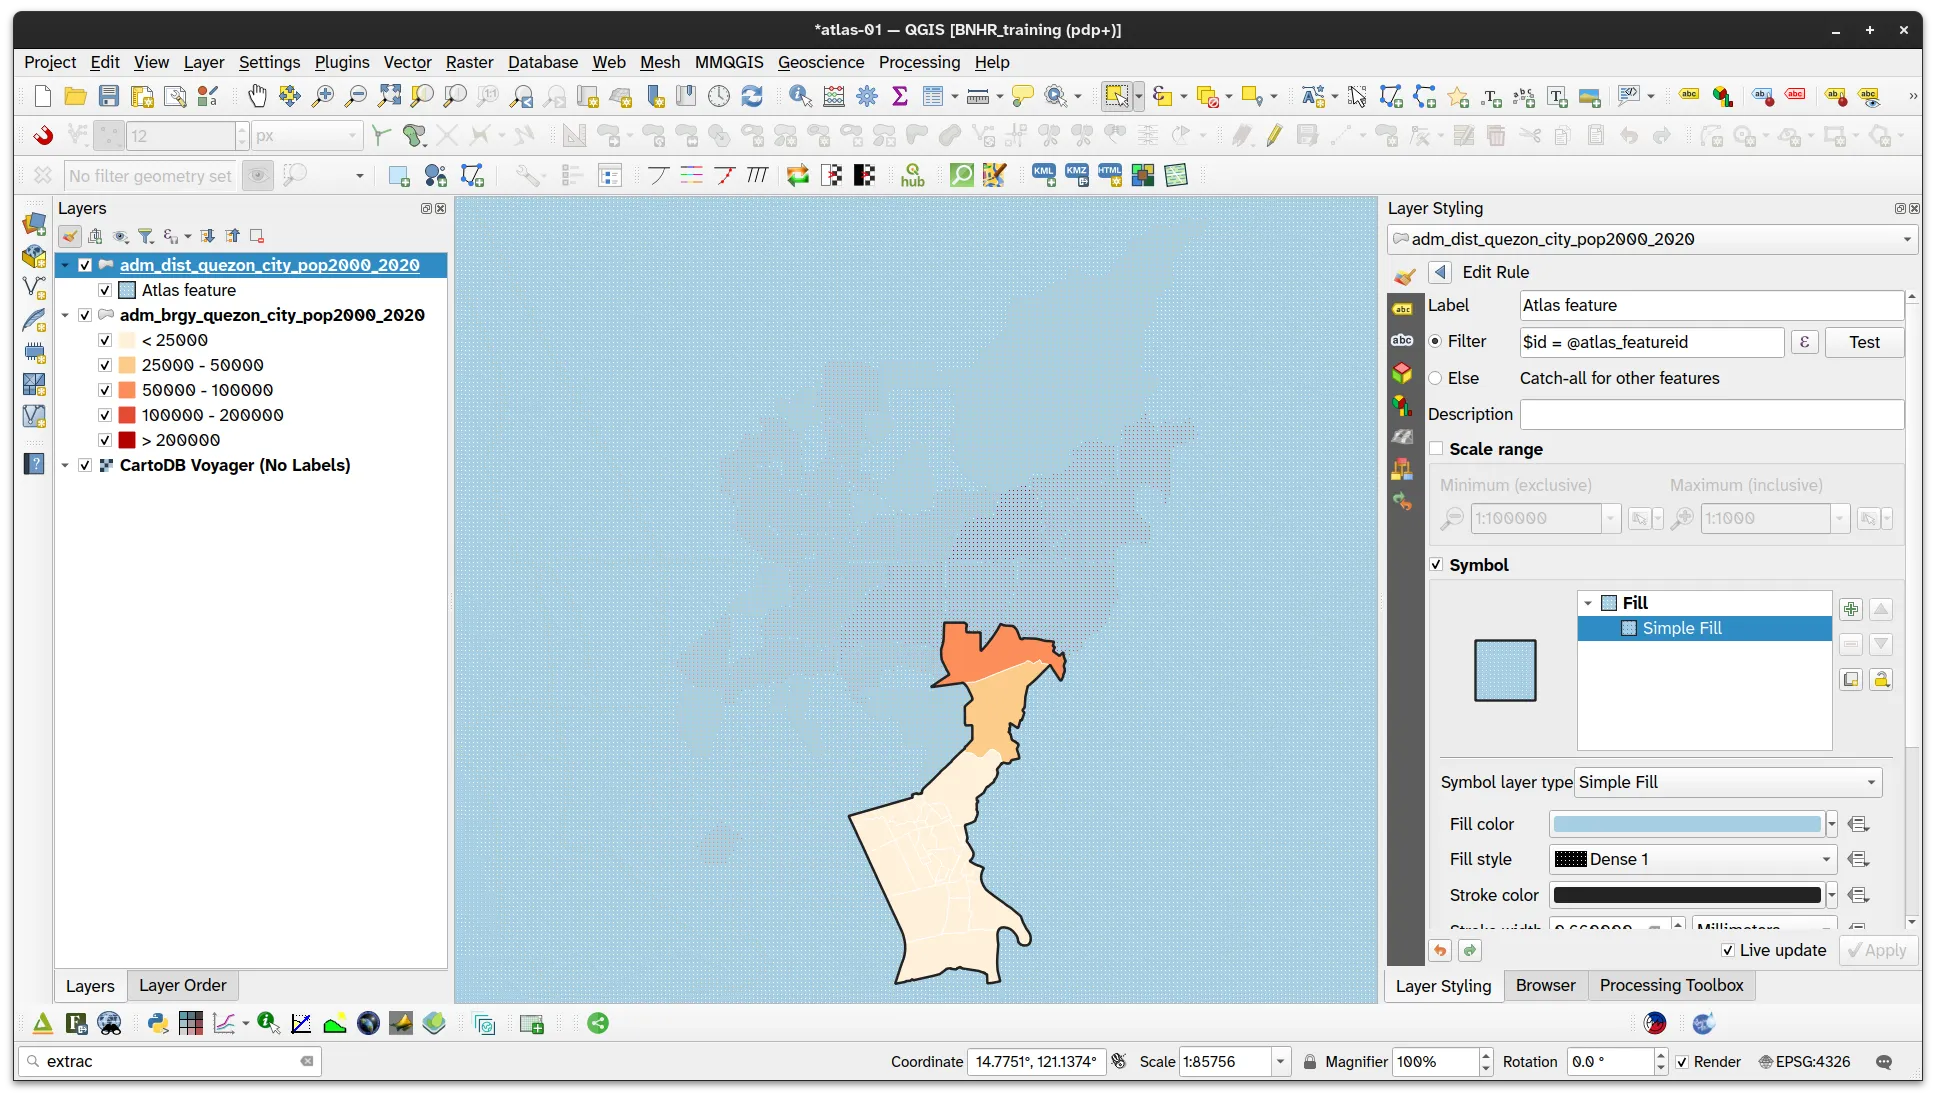Select the Identify Features tool
Image resolution: width=1936 pixels, height=1097 pixels.
point(799,96)
